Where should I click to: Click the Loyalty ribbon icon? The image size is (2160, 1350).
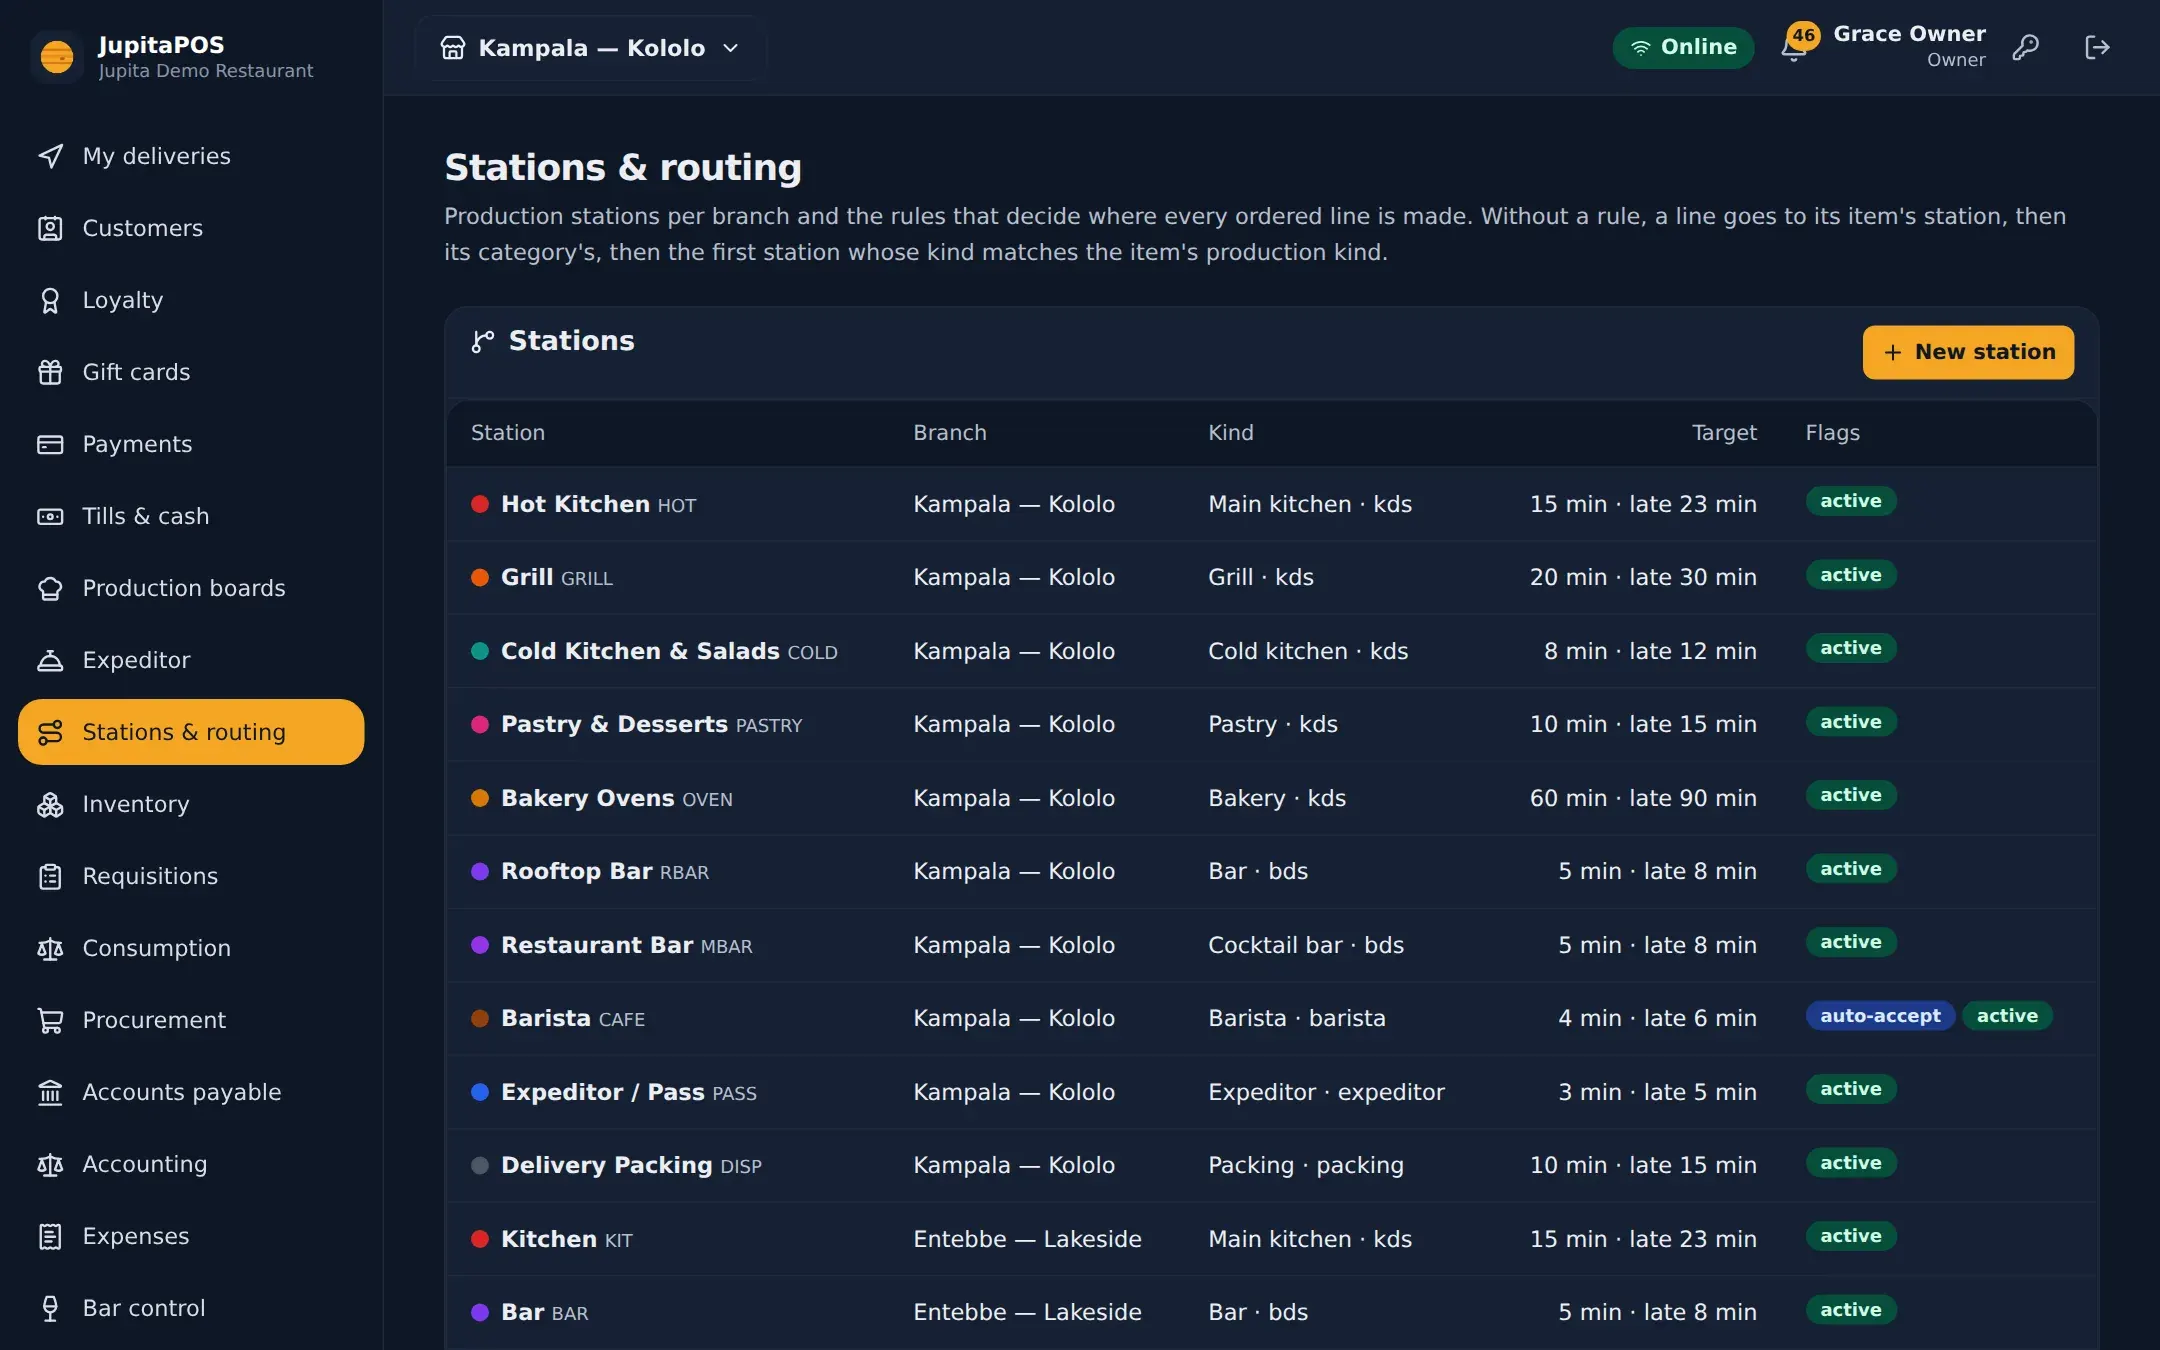[x=50, y=300]
